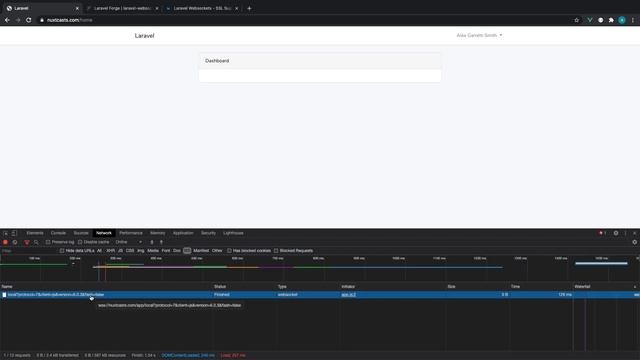
Task: Activate the DevTools inspect element icon
Action: coord(5,233)
